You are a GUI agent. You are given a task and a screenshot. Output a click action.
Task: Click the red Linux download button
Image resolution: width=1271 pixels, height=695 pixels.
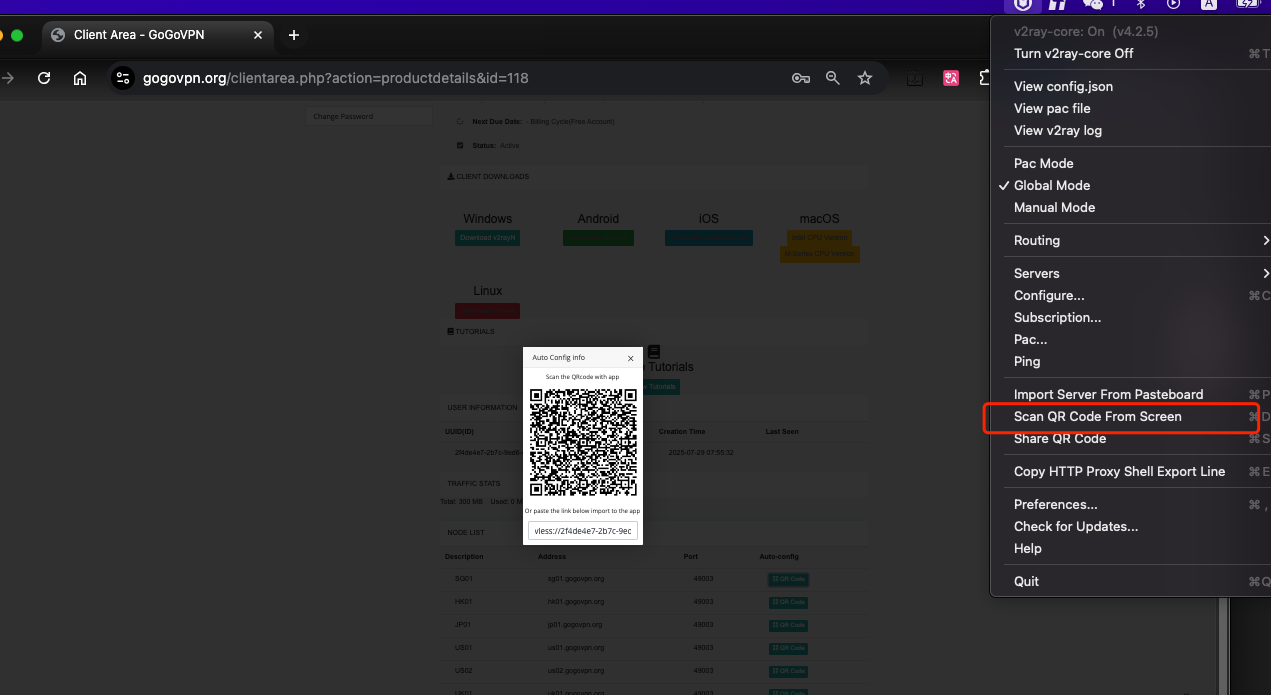[488, 311]
